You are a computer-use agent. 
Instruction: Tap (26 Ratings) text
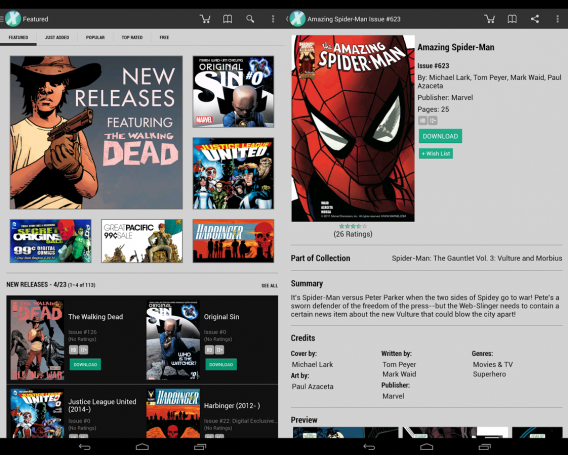tap(353, 234)
